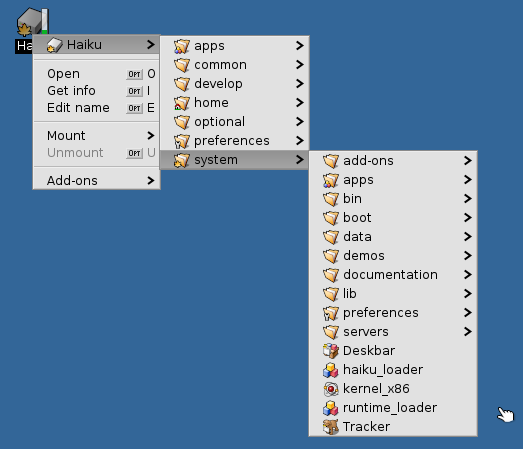Click the Tracker dog icon
The width and height of the screenshot is (523, 449).
(331, 427)
